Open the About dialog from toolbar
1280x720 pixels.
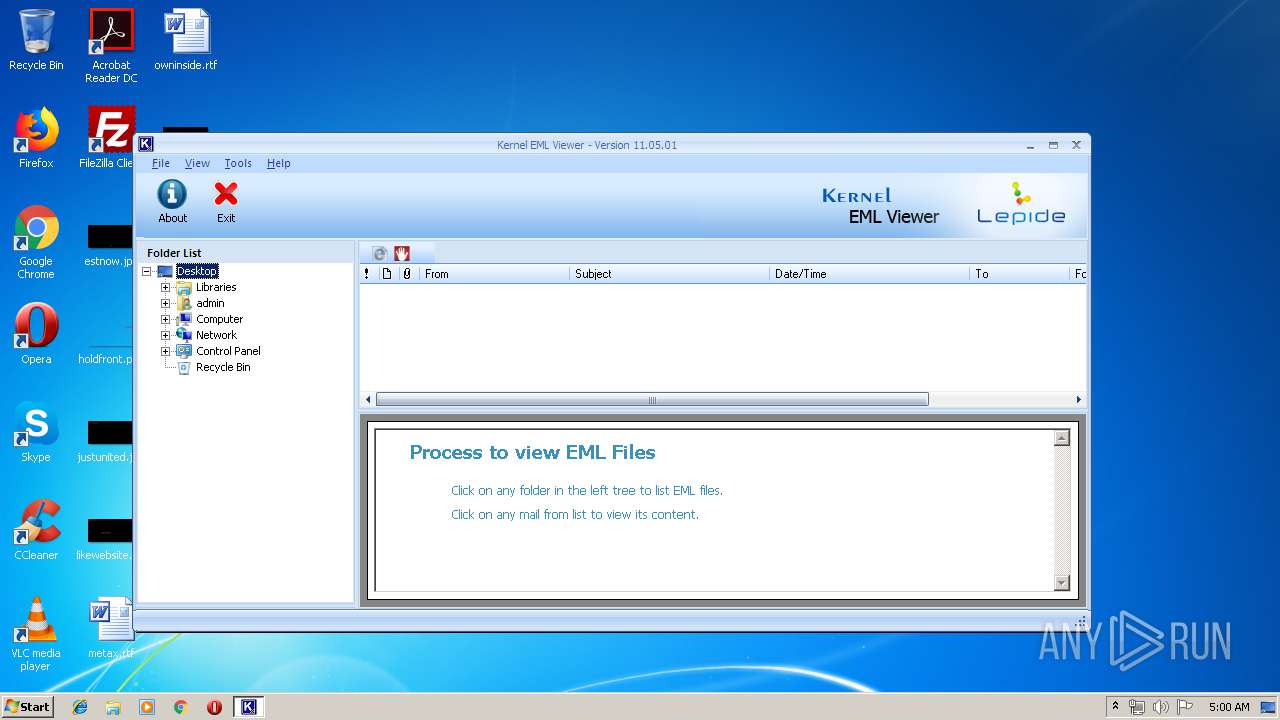pyautogui.click(x=172, y=202)
